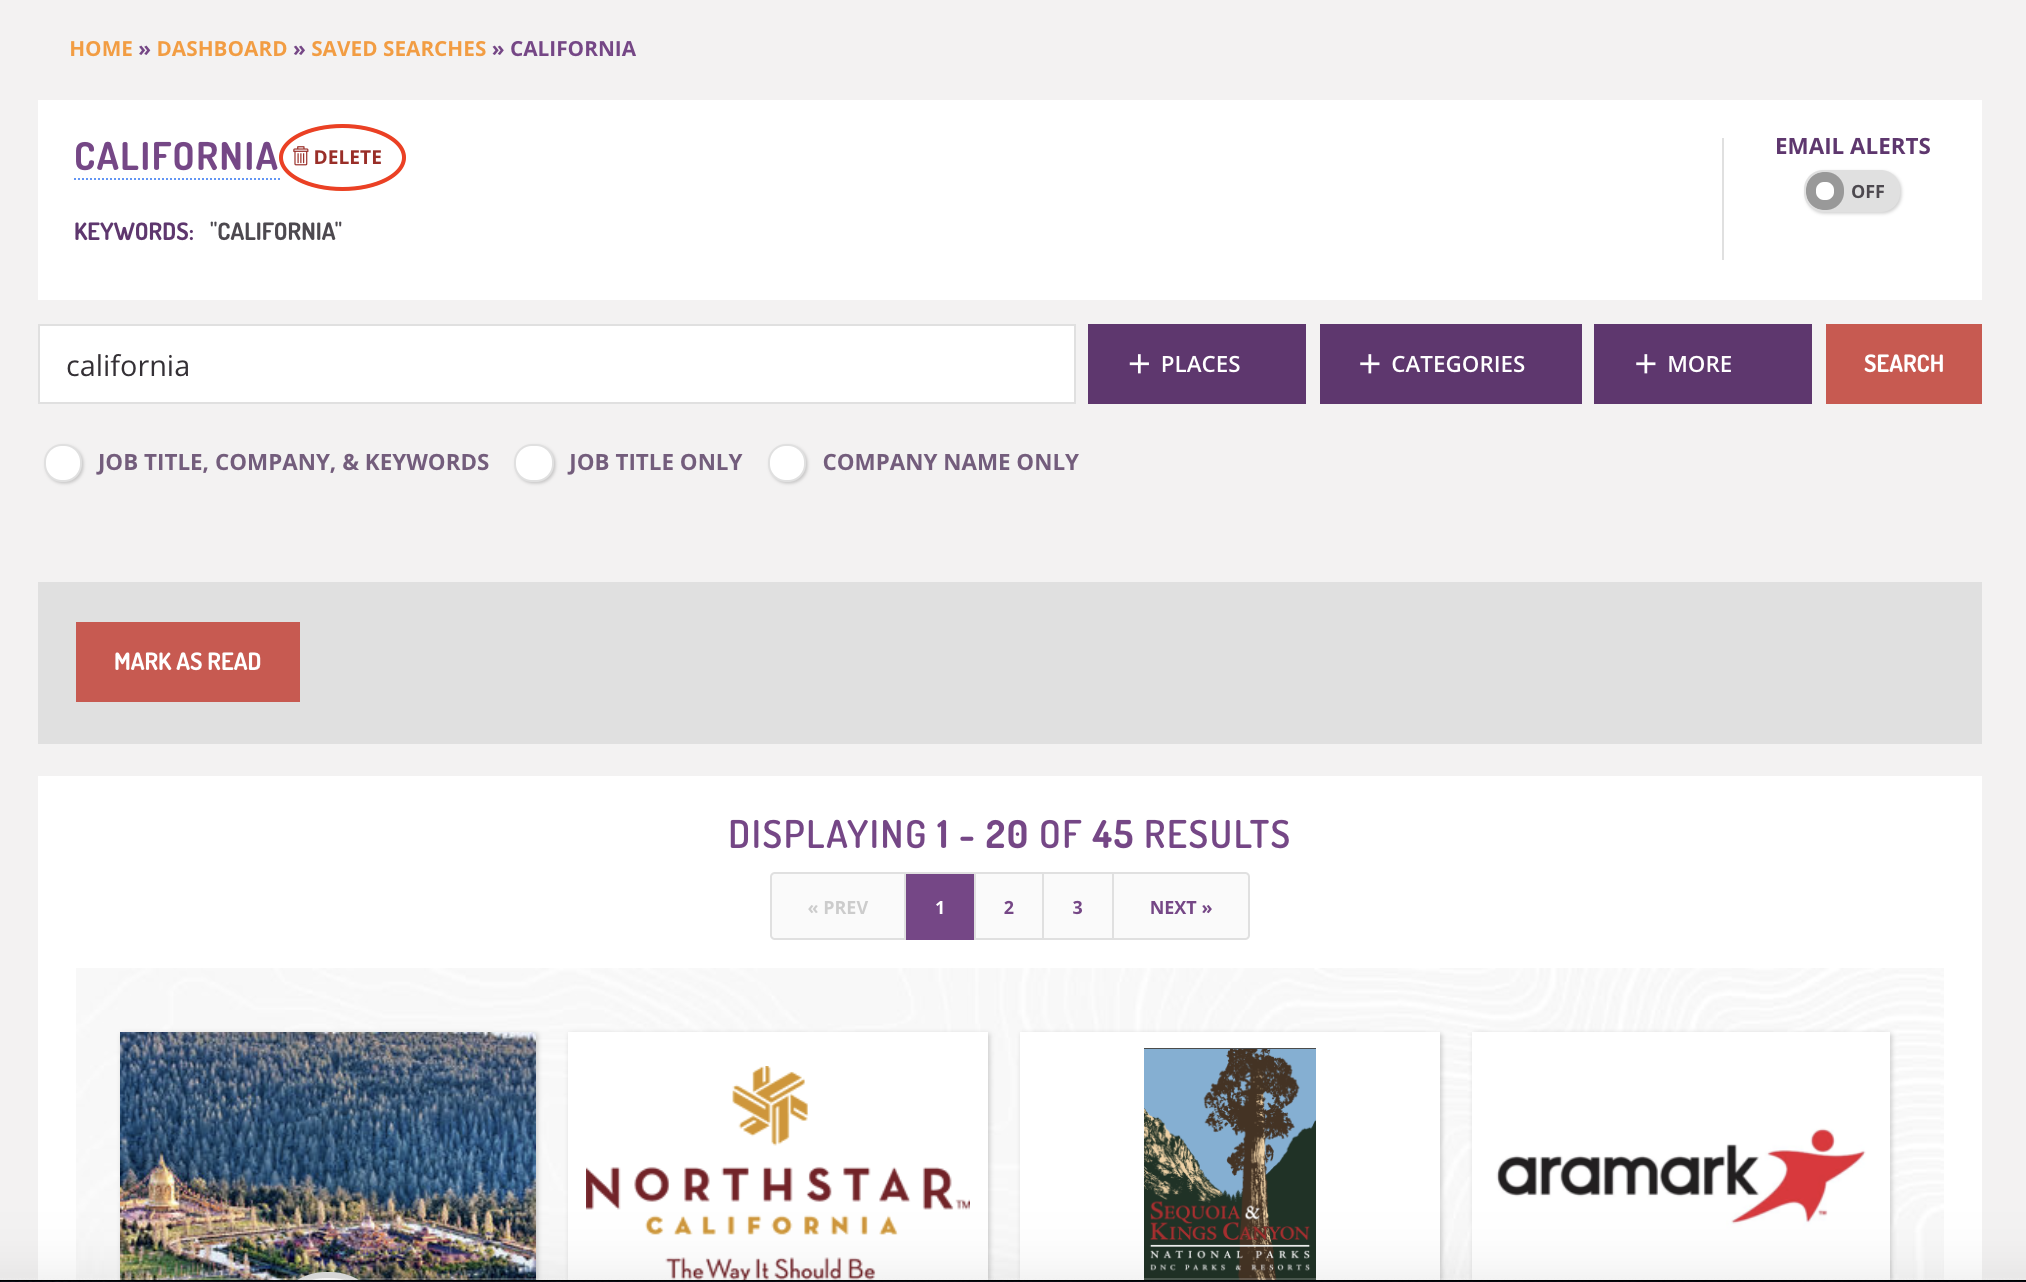Toggle Email Alerts switch
This screenshot has width=2026, height=1282.
coord(1852,191)
